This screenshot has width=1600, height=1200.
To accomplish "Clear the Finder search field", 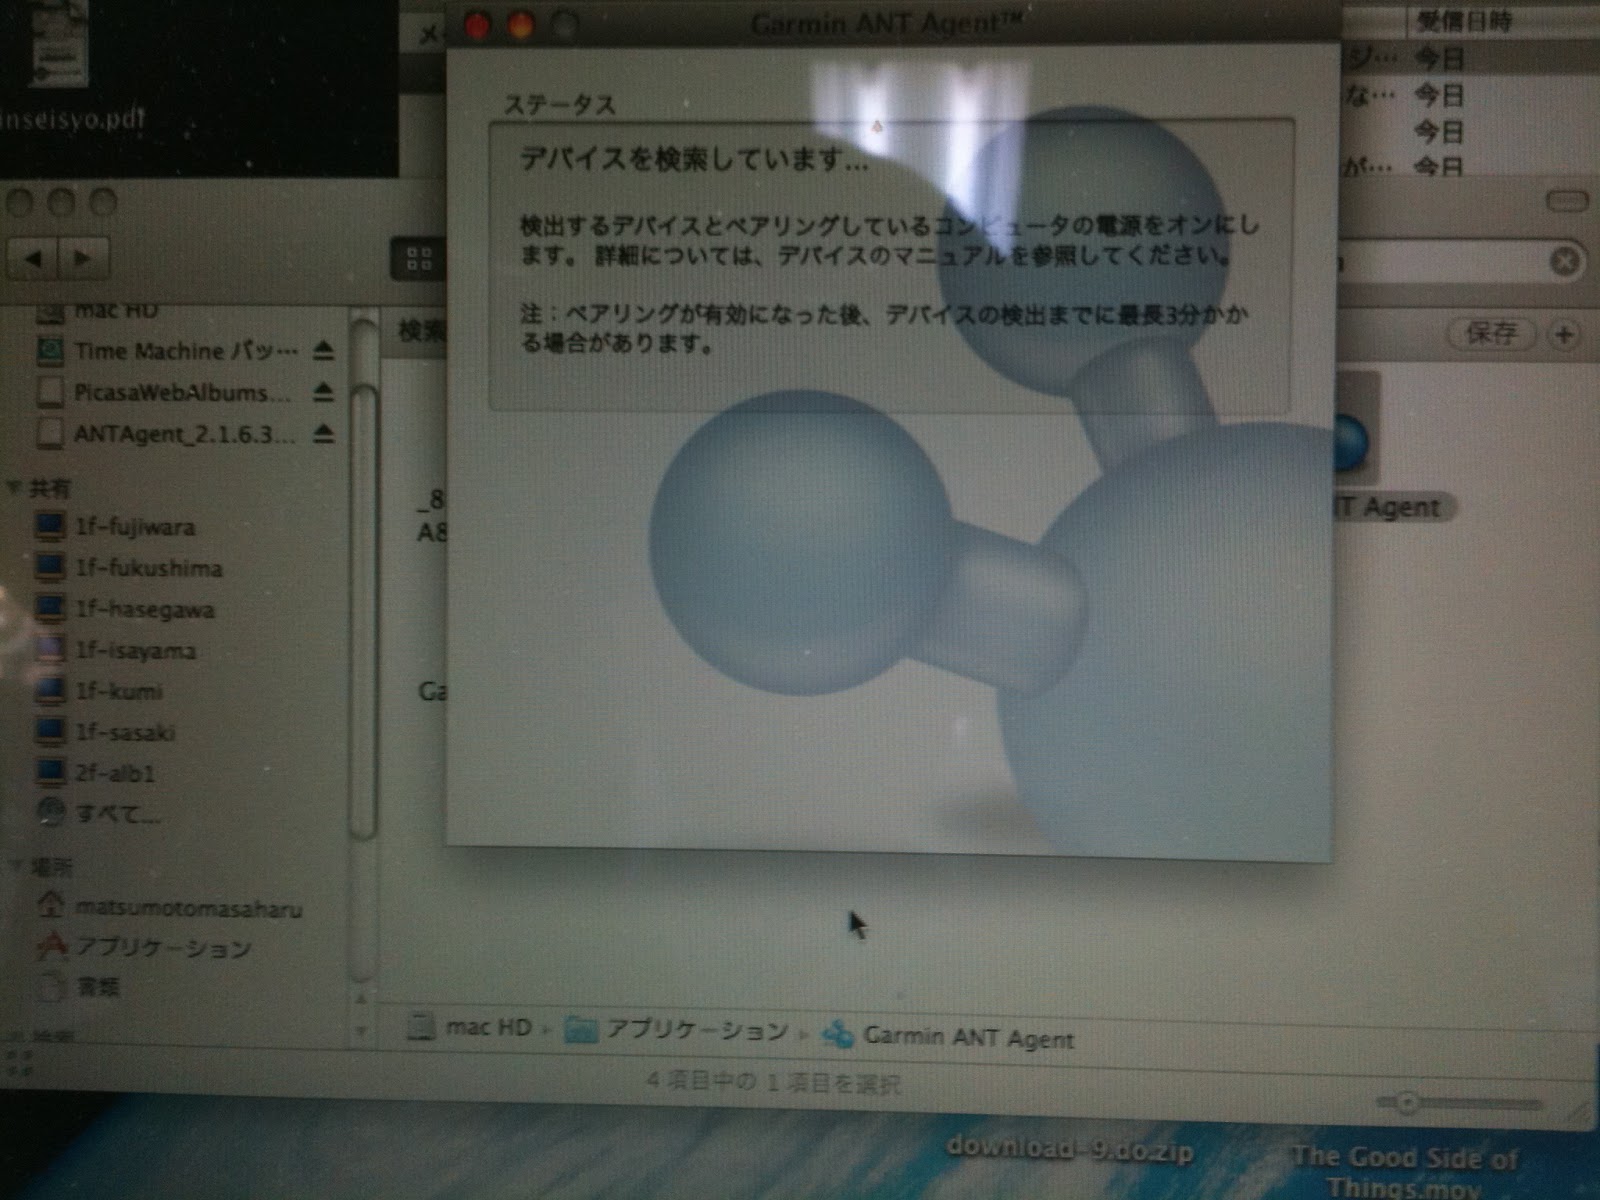I will tap(1564, 261).
